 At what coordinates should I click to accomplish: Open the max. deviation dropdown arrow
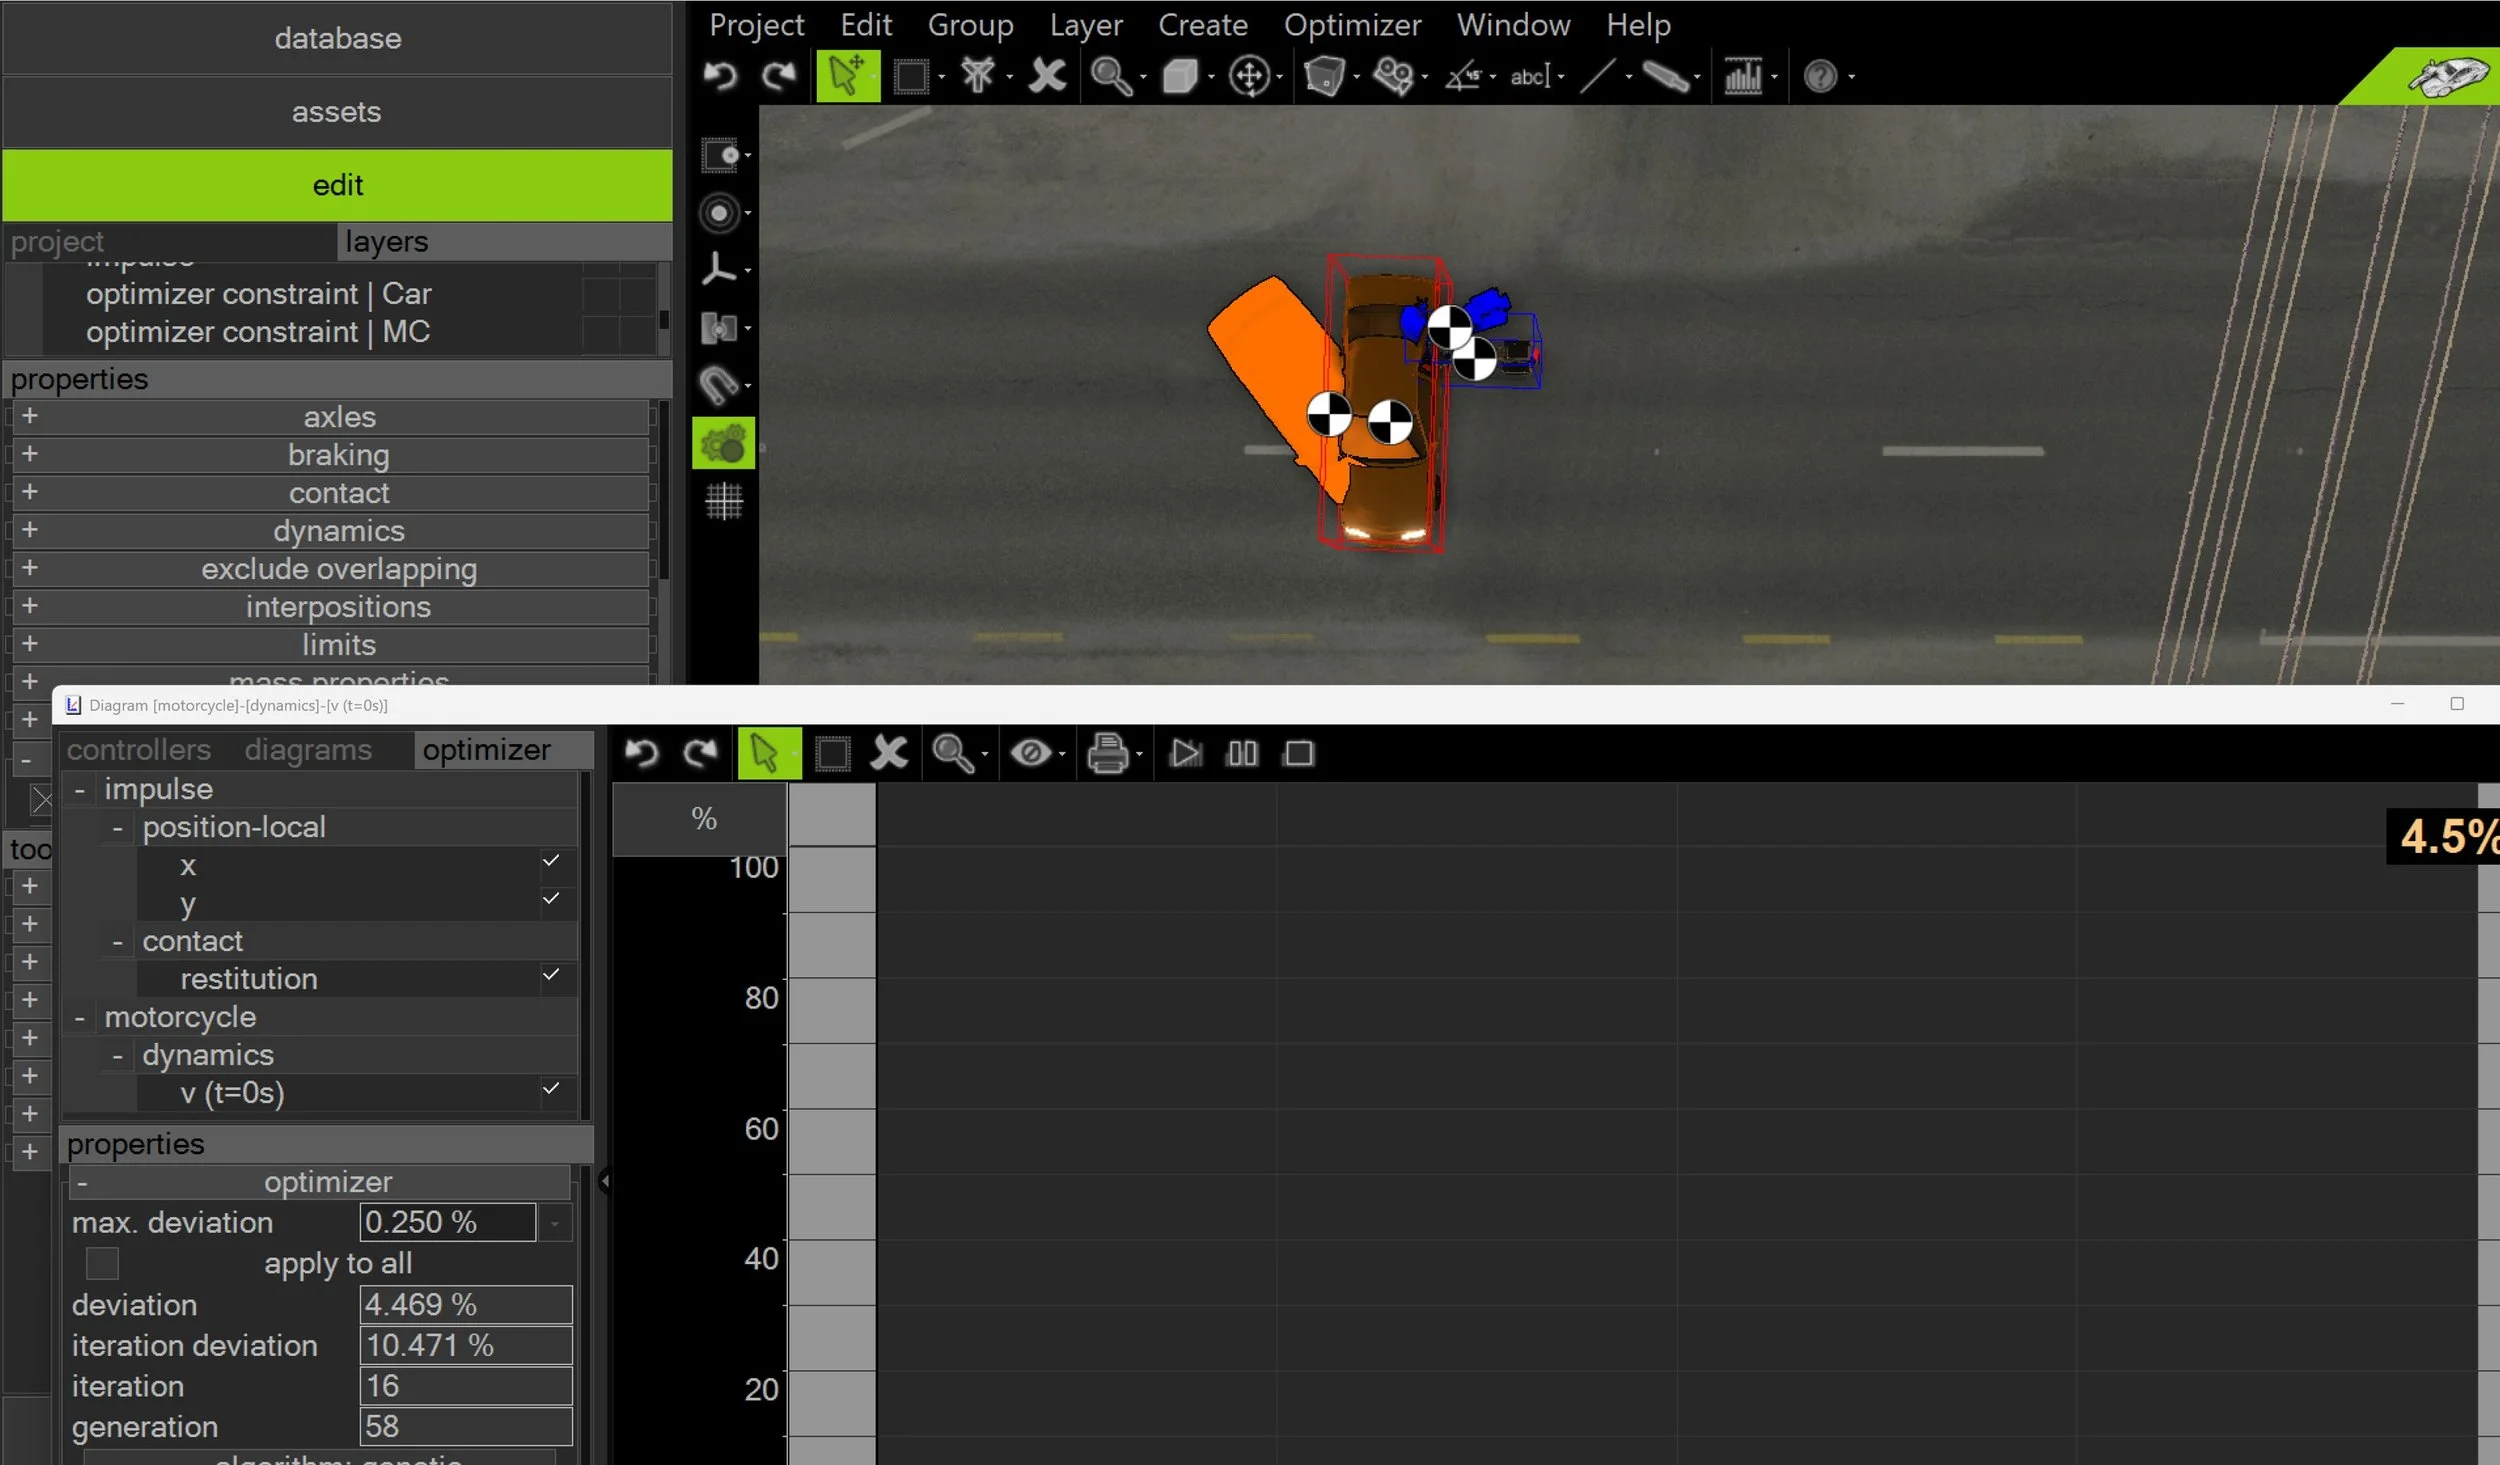pyautogui.click(x=555, y=1223)
